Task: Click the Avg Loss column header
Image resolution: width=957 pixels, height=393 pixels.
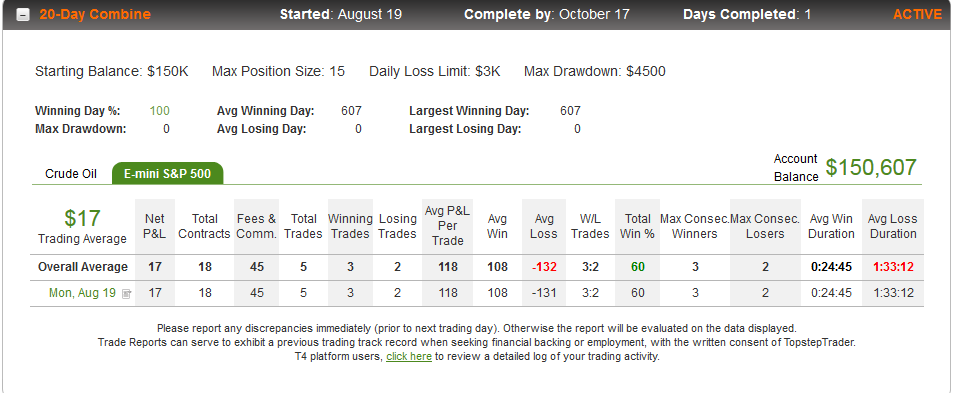Action: point(543,226)
